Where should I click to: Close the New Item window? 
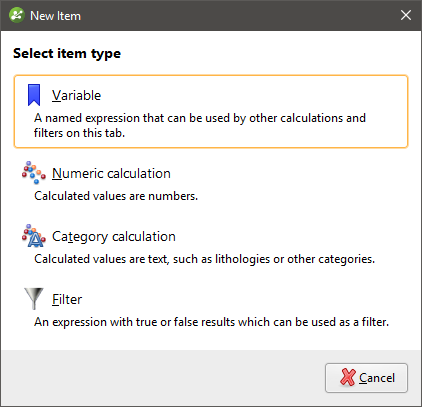(406, 15)
